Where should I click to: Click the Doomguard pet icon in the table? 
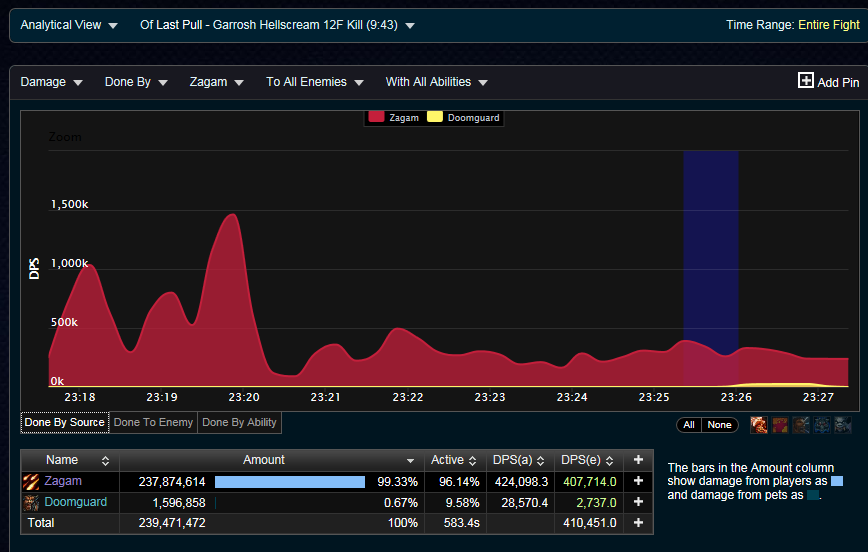pyautogui.click(x=31, y=503)
